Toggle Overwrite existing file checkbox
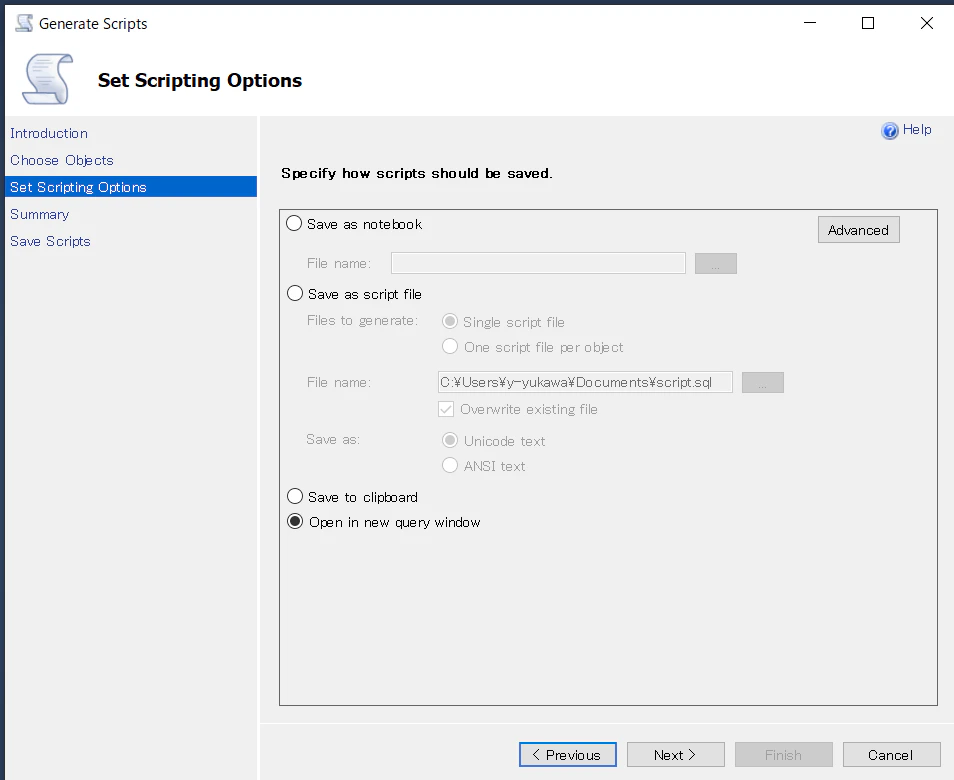The height and width of the screenshot is (780, 954). coord(446,409)
